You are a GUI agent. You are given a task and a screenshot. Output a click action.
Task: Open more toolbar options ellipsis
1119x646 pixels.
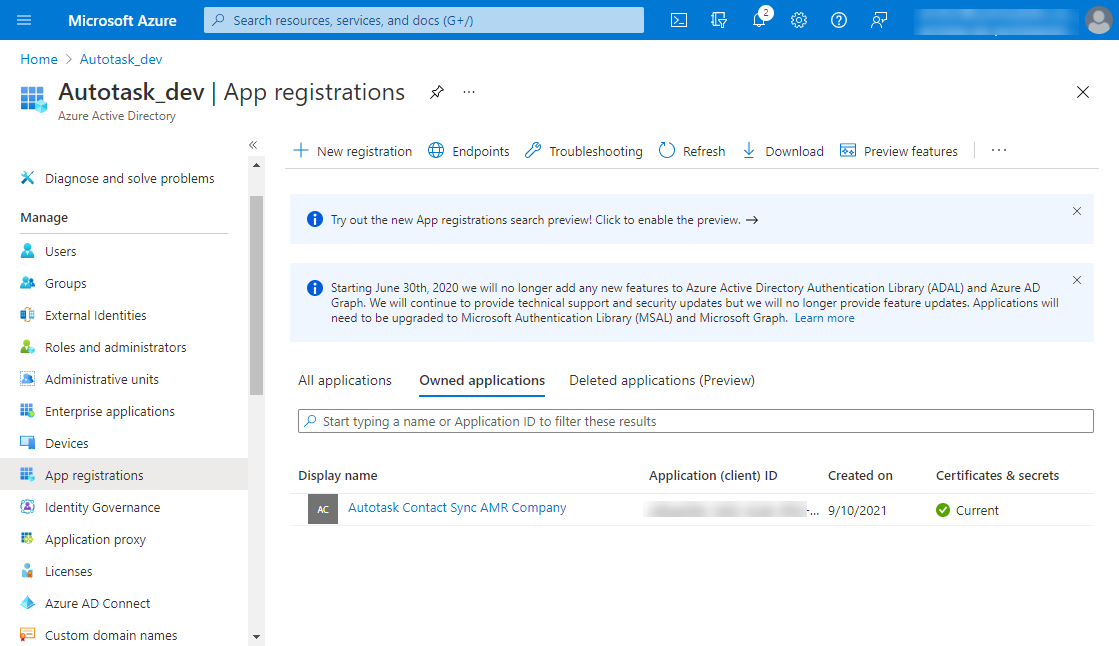[x=998, y=151]
